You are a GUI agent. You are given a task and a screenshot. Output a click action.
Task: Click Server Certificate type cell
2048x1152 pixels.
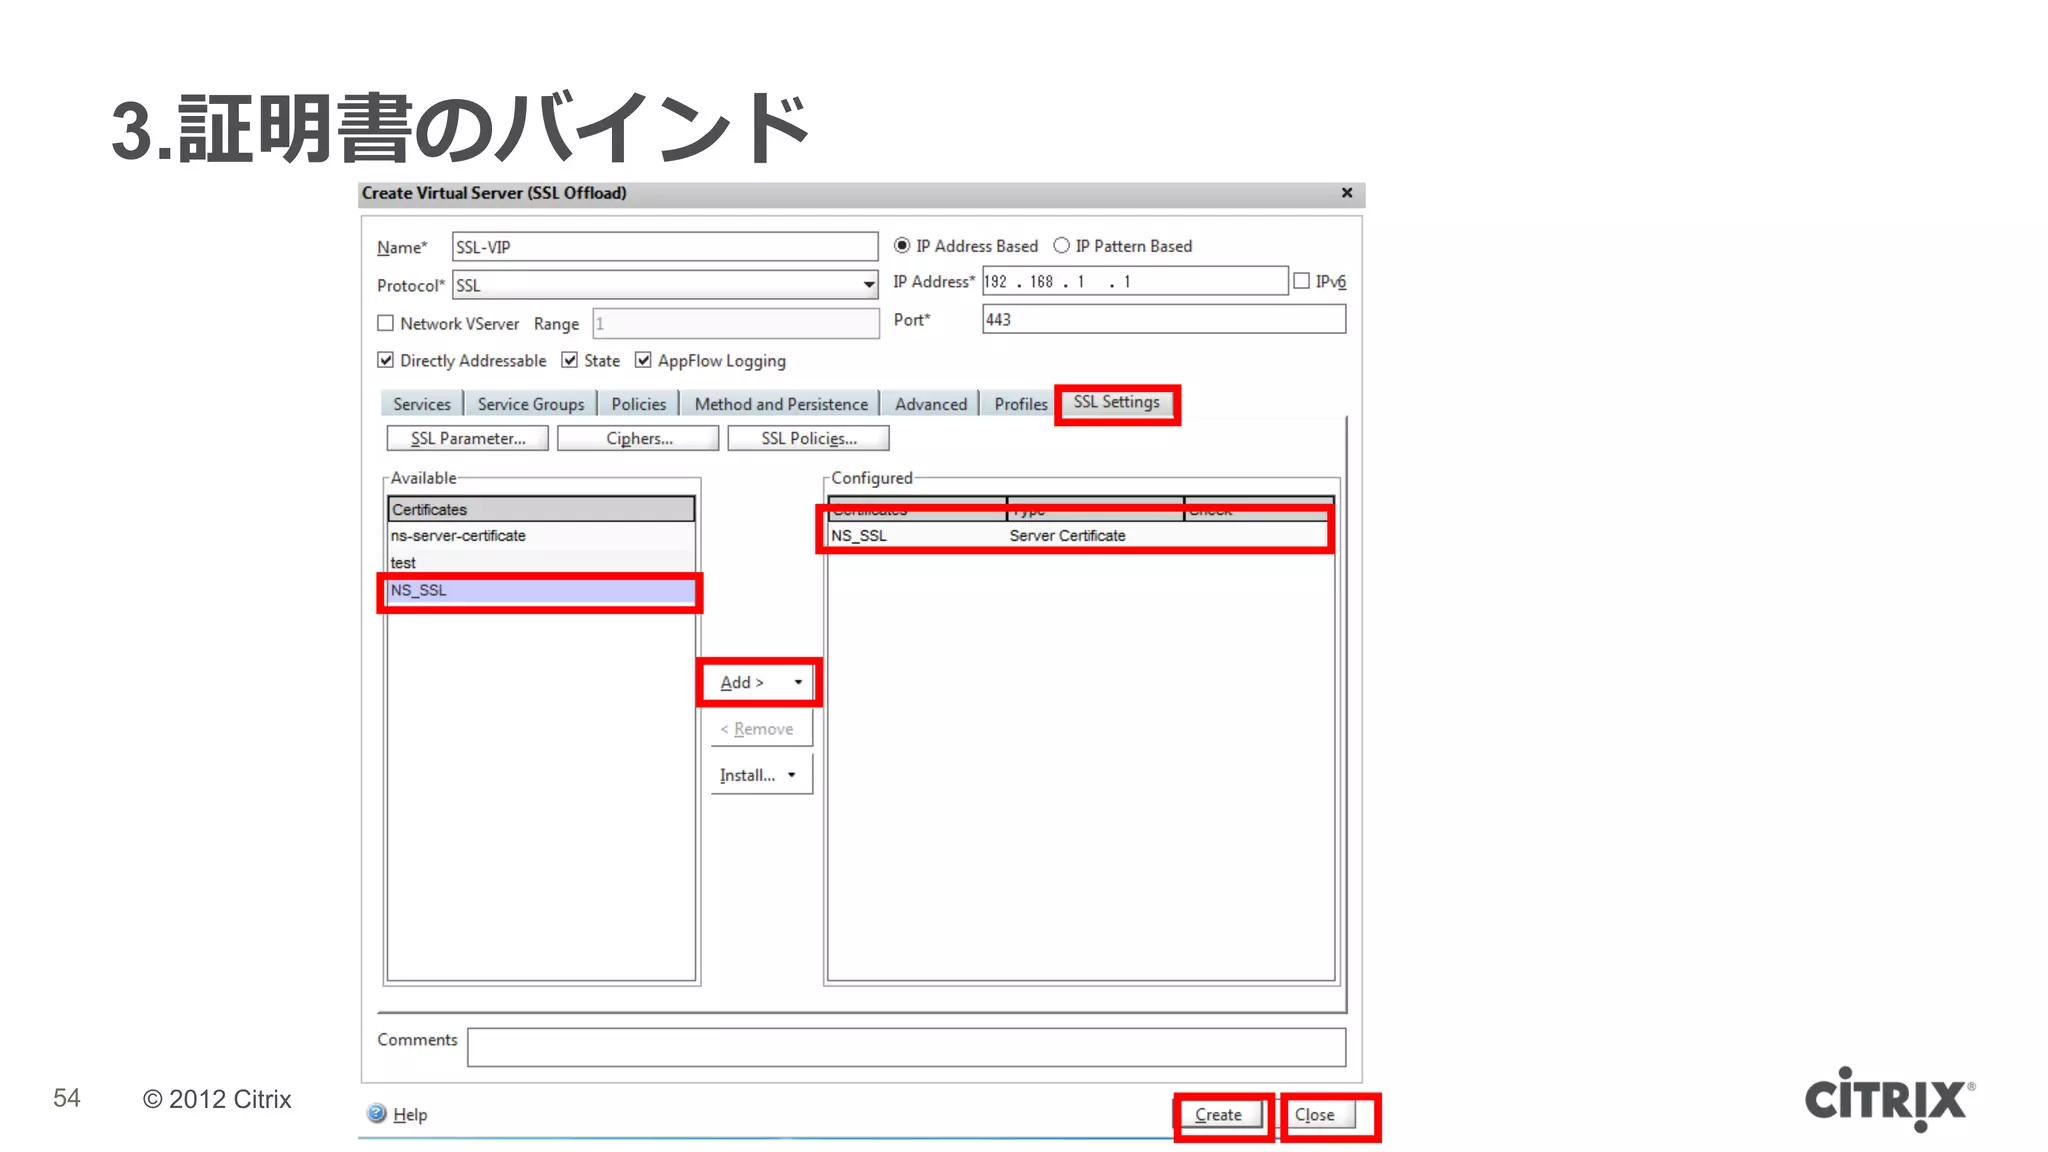[1067, 536]
